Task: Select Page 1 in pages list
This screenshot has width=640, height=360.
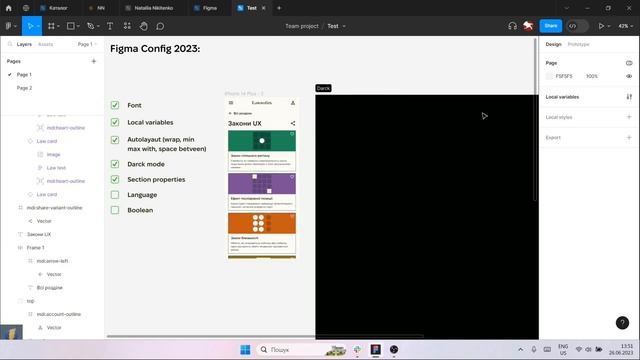Action: point(24,75)
